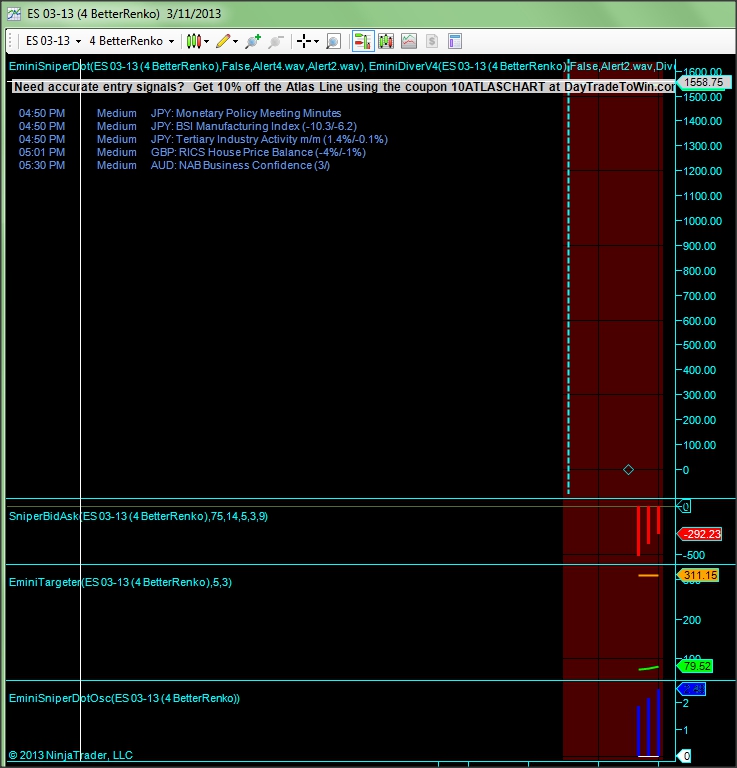Viewport: 737px width, 768px height.
Task: Open the Indicators line-chart icon
Action: 409,41
